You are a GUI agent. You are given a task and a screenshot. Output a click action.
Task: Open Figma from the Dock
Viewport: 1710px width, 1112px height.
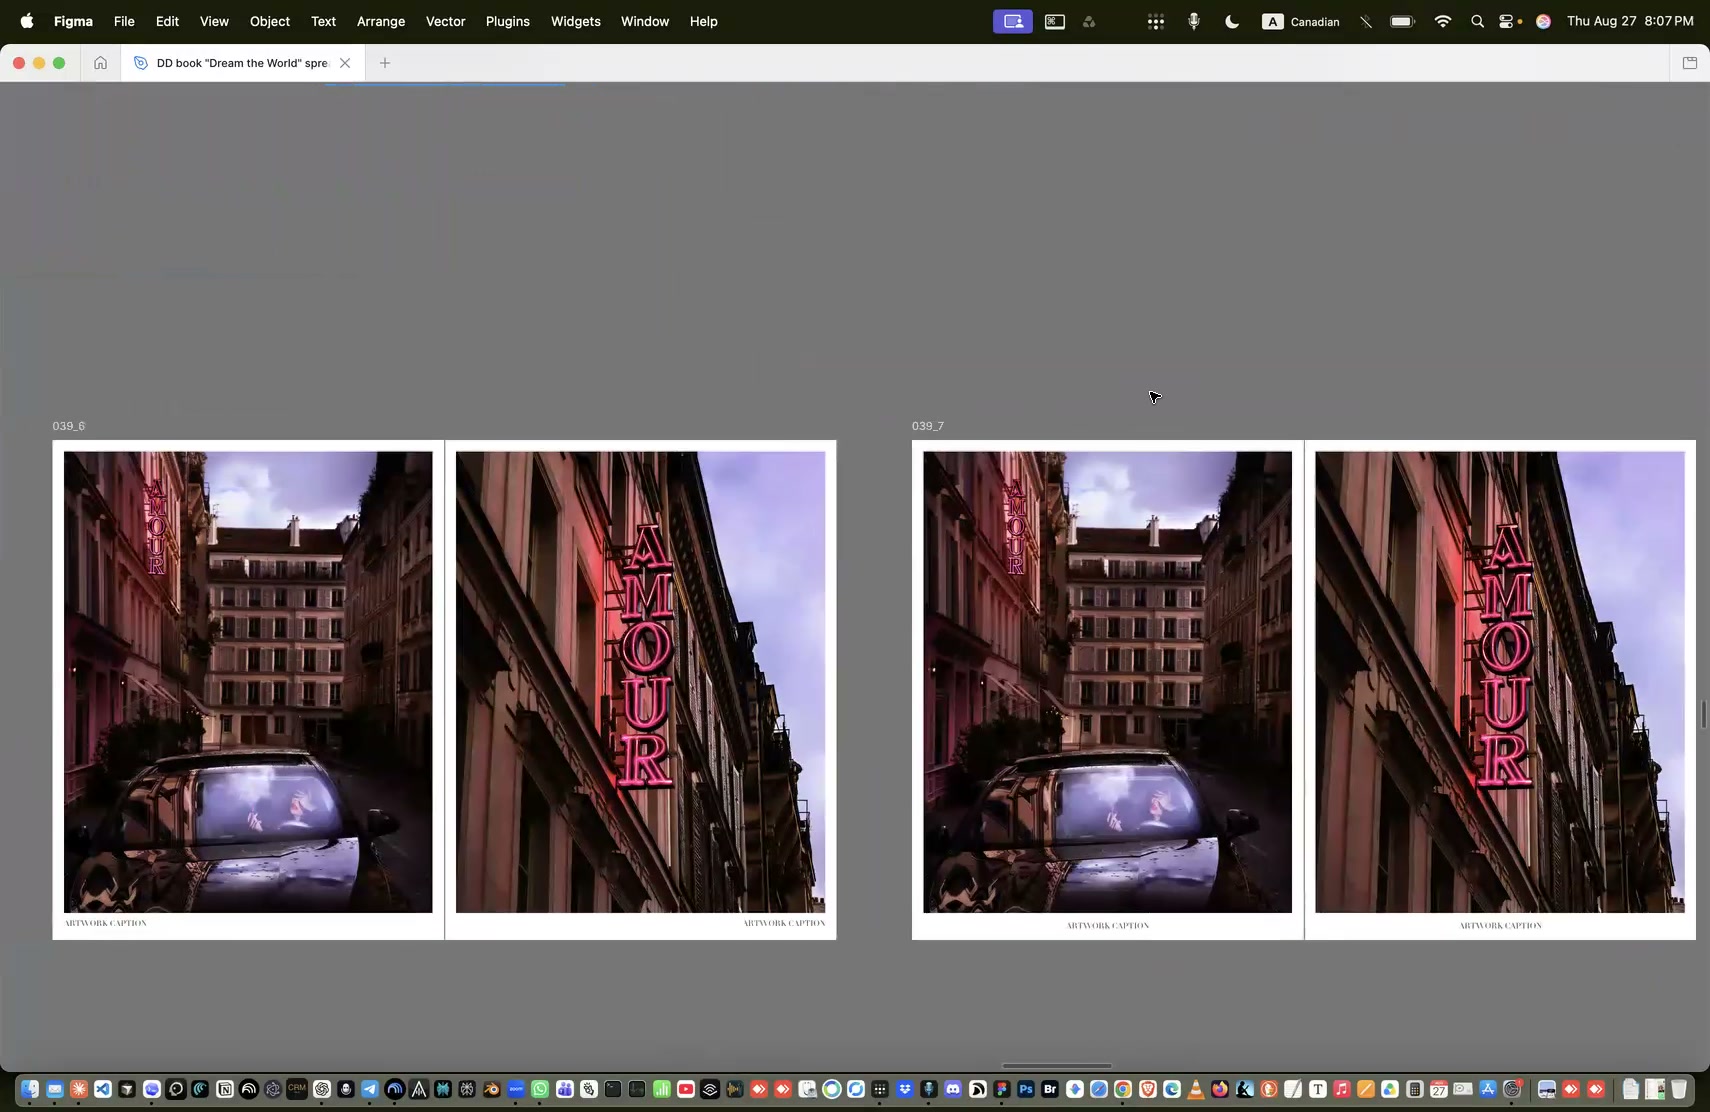click(1002, 1089)
